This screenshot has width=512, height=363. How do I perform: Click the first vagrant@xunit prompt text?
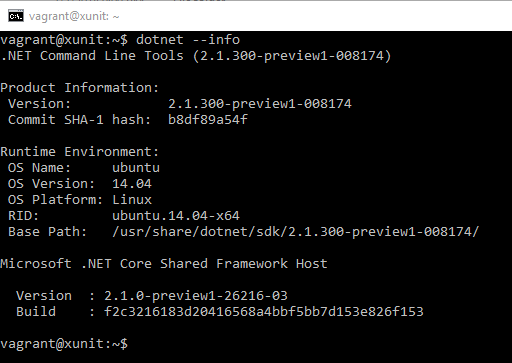(x=64, y=40)
